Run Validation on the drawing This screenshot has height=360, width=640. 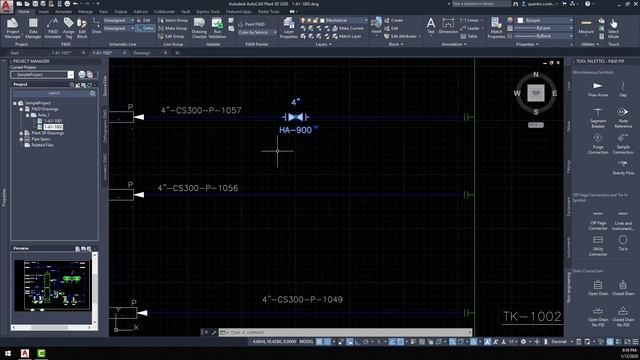(217, 28)
